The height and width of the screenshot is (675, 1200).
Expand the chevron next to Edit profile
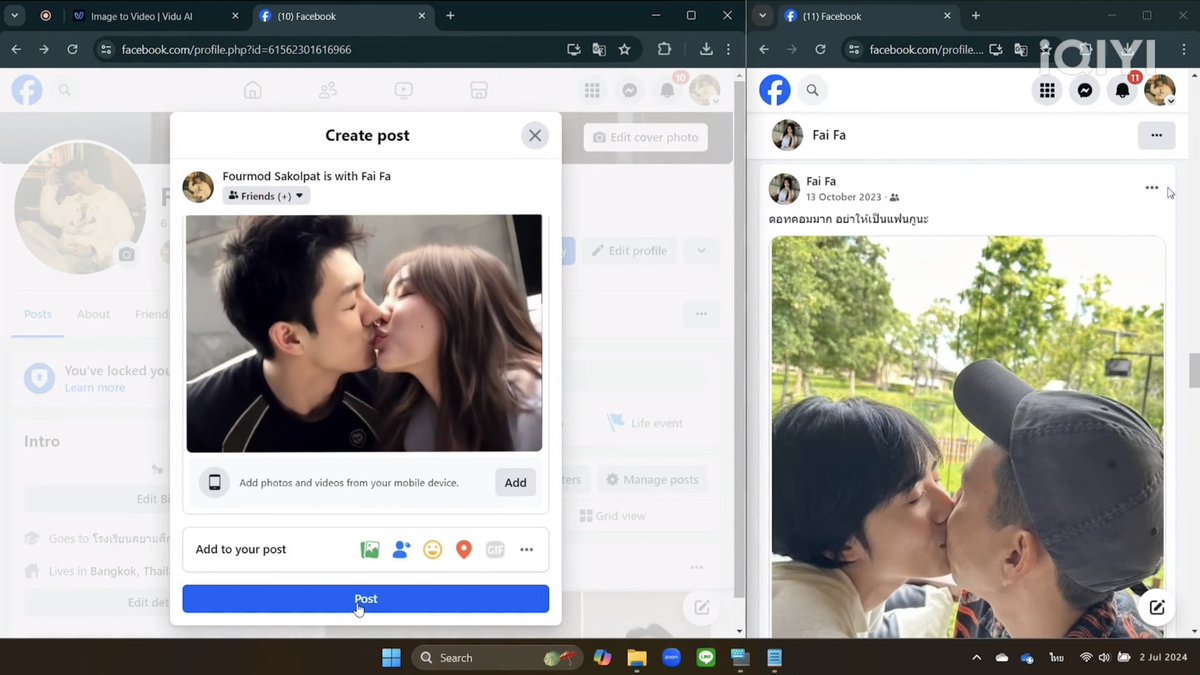[701, 250]
